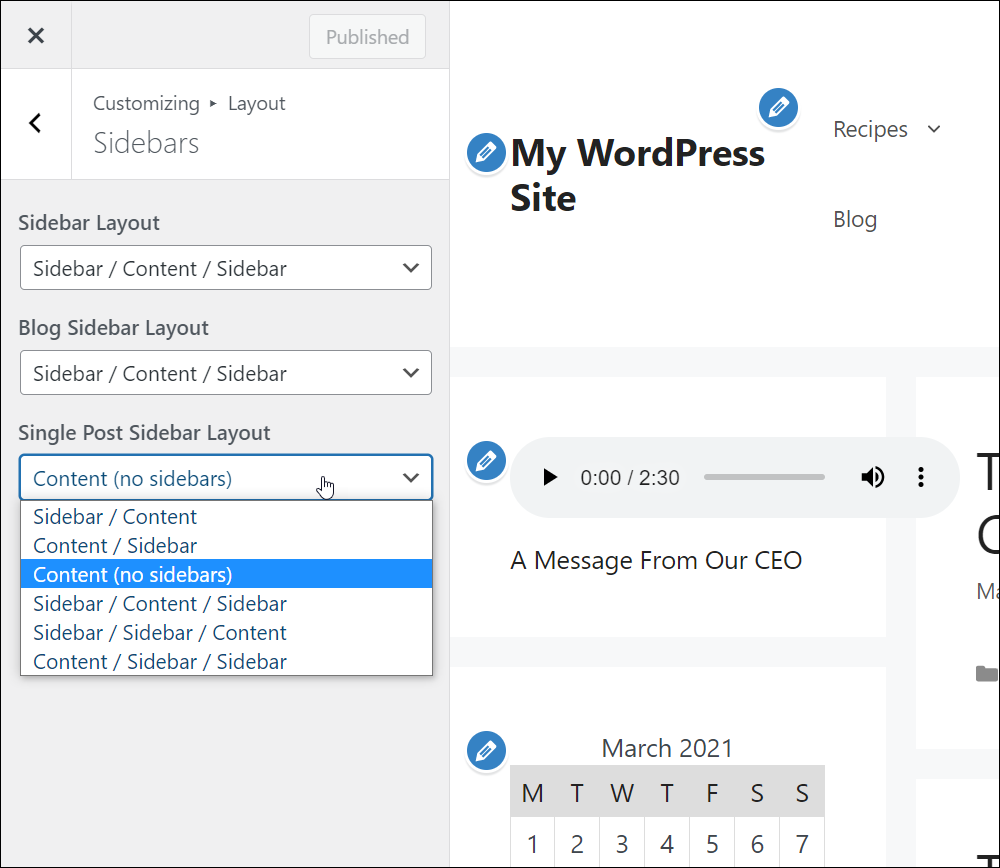Viewport: 1000px width, 868px height.
Task: Expand the Recipes submenu arrow
Action: click(934, 129)
